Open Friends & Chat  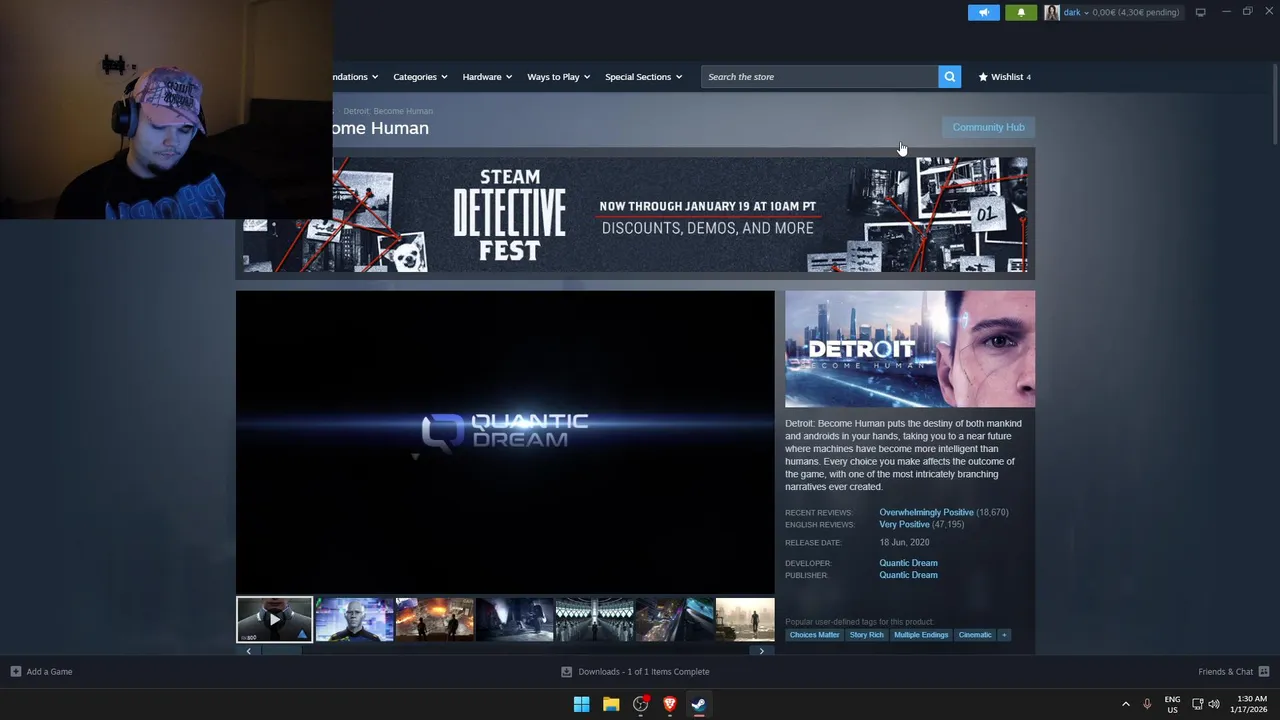[x=1234, y=671]
